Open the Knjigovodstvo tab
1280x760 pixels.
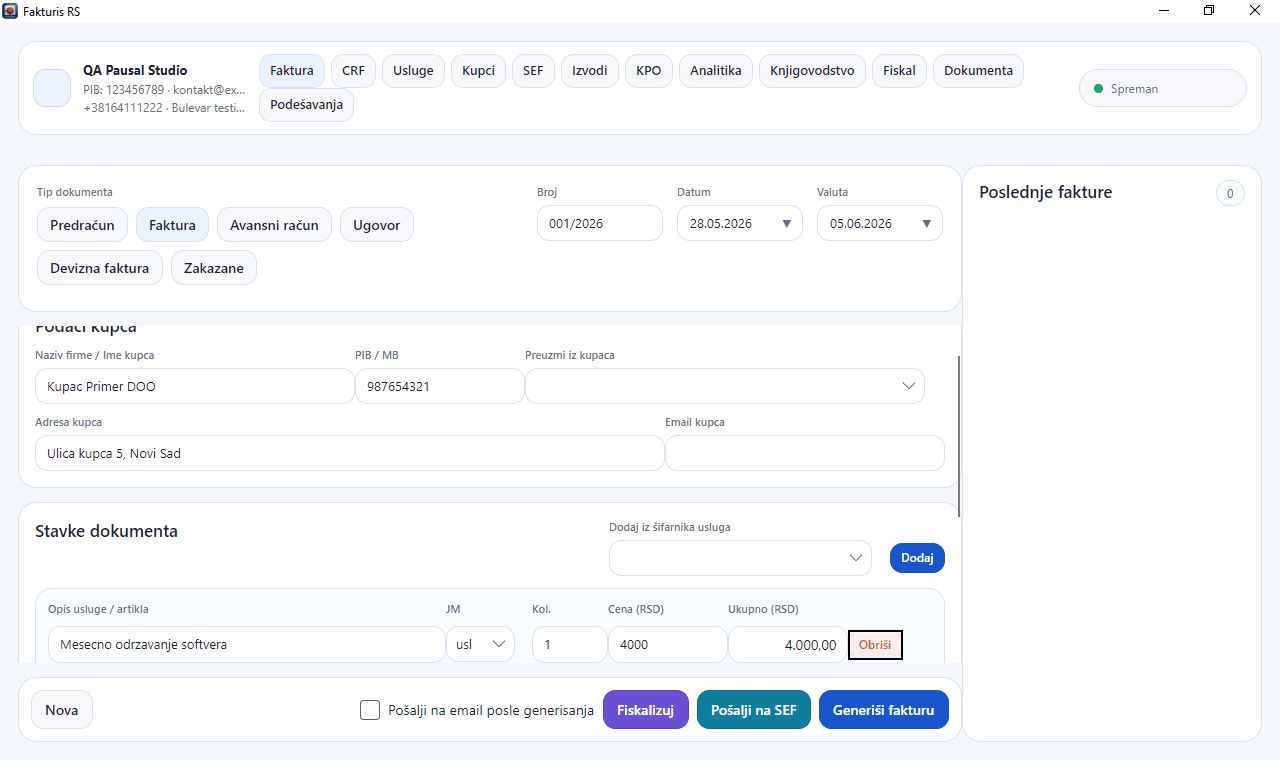[x=812, y=71]
